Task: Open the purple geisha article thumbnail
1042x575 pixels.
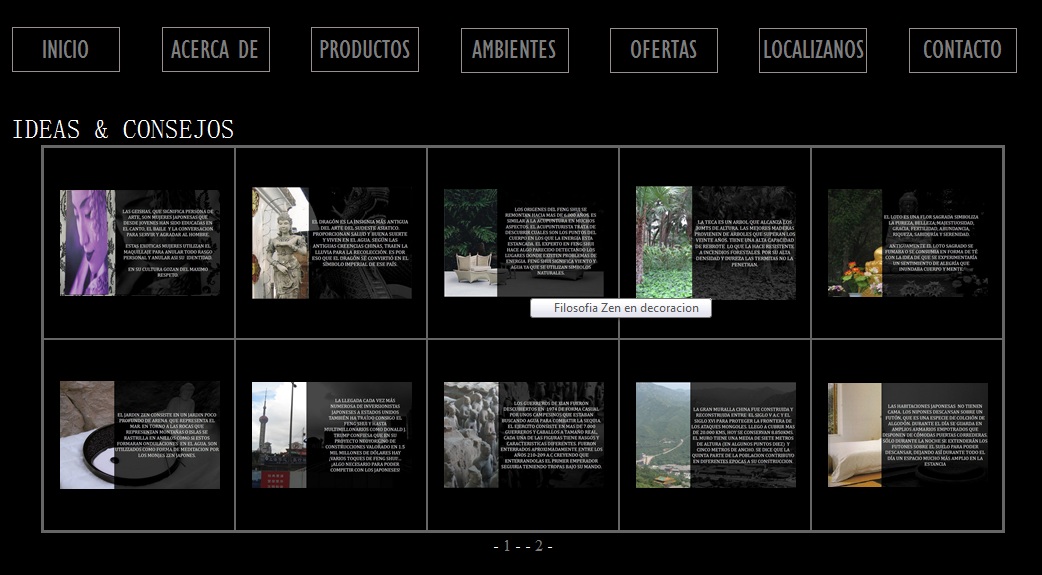Action: click(x=139, y=243)
